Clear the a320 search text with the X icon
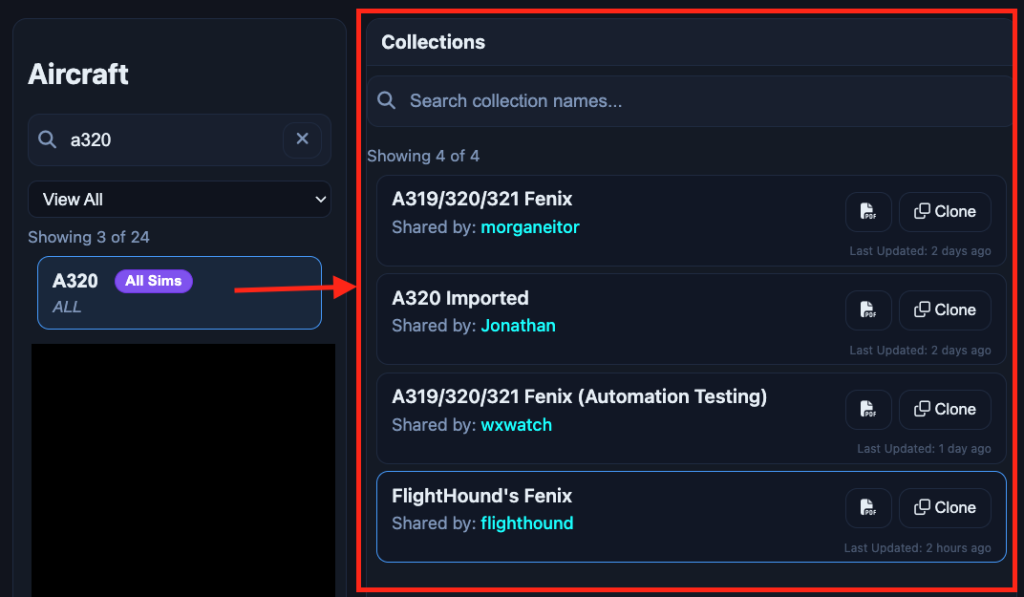The width and height of the screenshot is (1024, 597). [302, 139]
